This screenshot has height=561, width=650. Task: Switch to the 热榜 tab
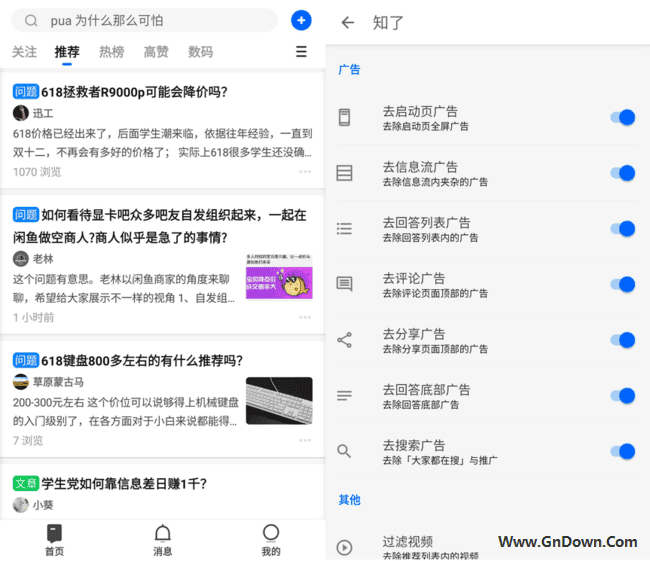pyautogui.click(x=112, y=52)
